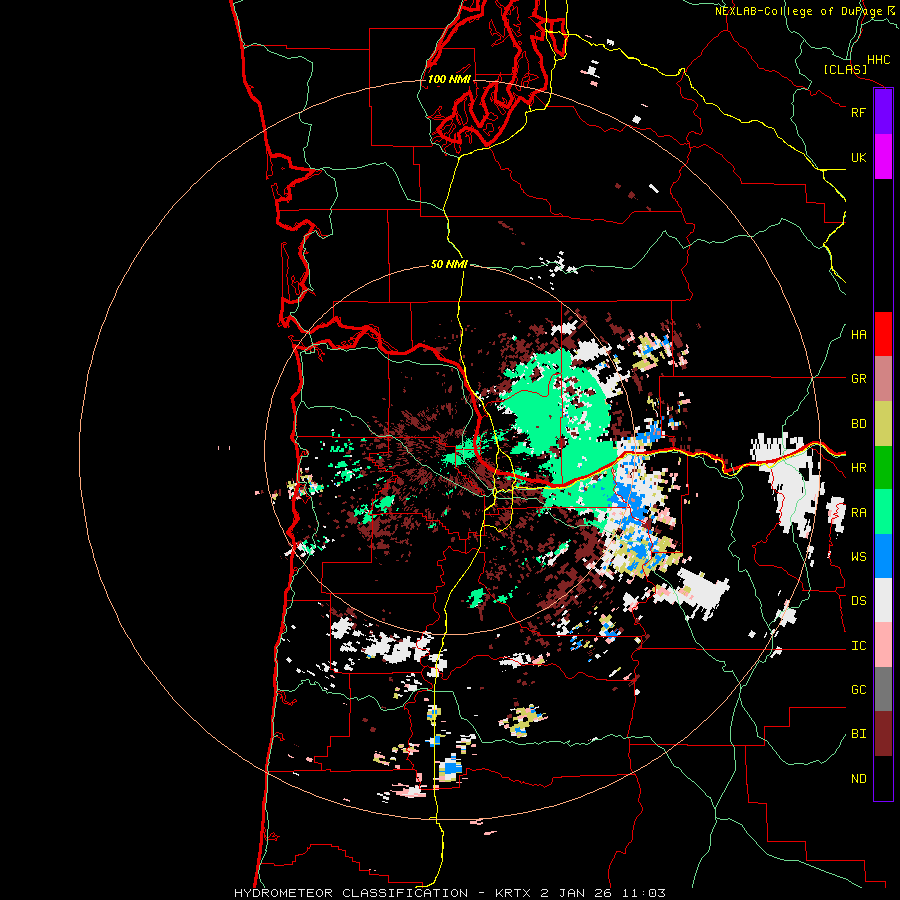This screenshot has width=900, height=900.
Task: Click the BD legend label
Action: click(858, 424)
